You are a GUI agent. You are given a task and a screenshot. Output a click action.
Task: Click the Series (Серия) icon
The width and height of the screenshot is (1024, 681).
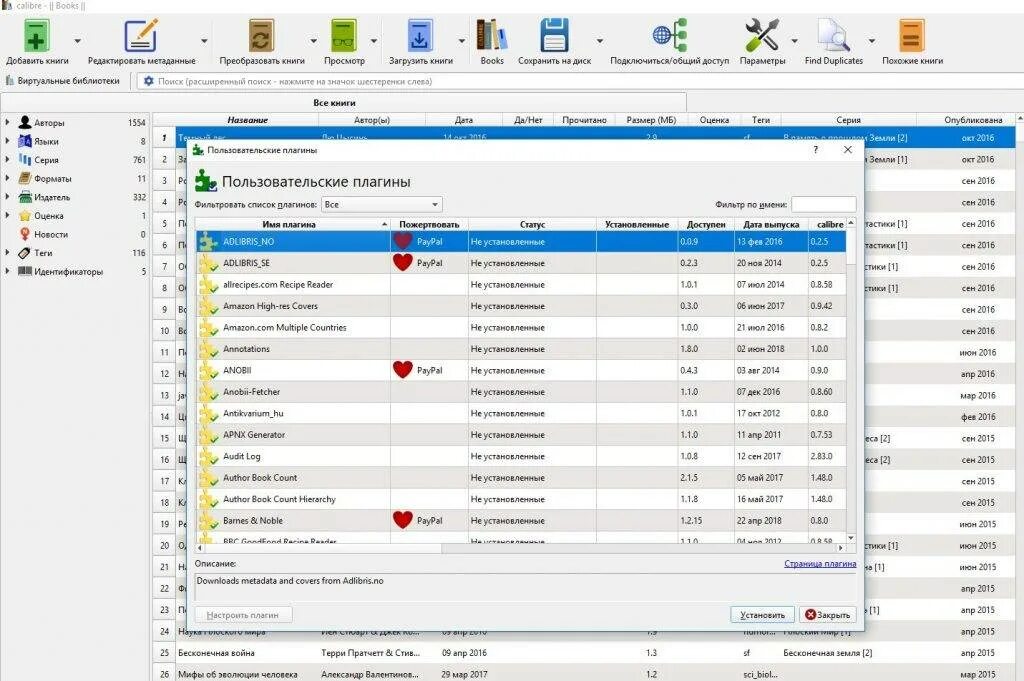click(25, 159)
